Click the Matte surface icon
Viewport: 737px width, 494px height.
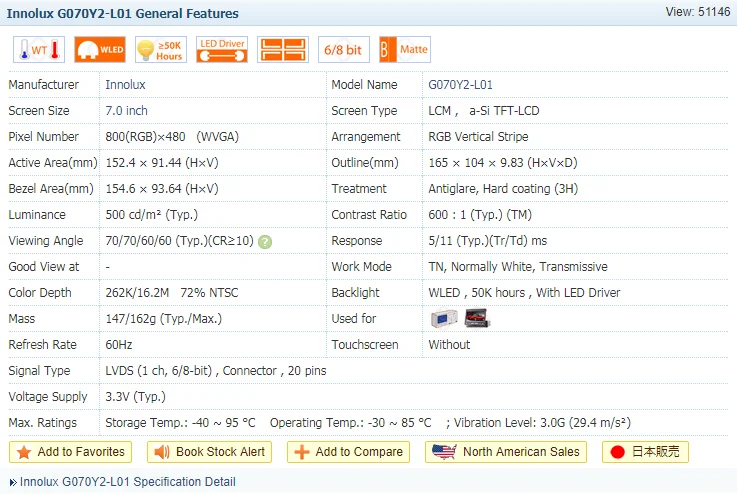404,49
